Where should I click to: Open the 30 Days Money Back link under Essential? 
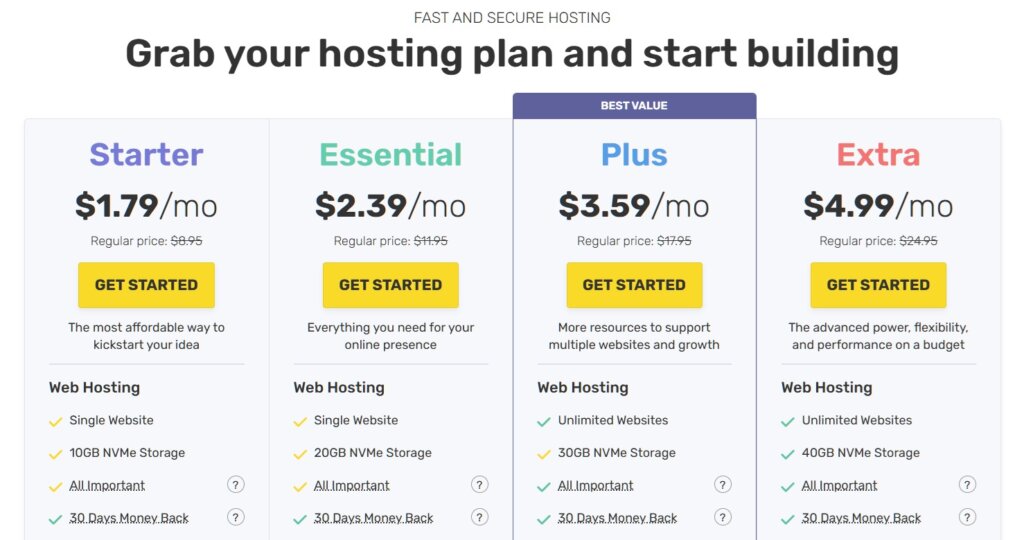373,518
